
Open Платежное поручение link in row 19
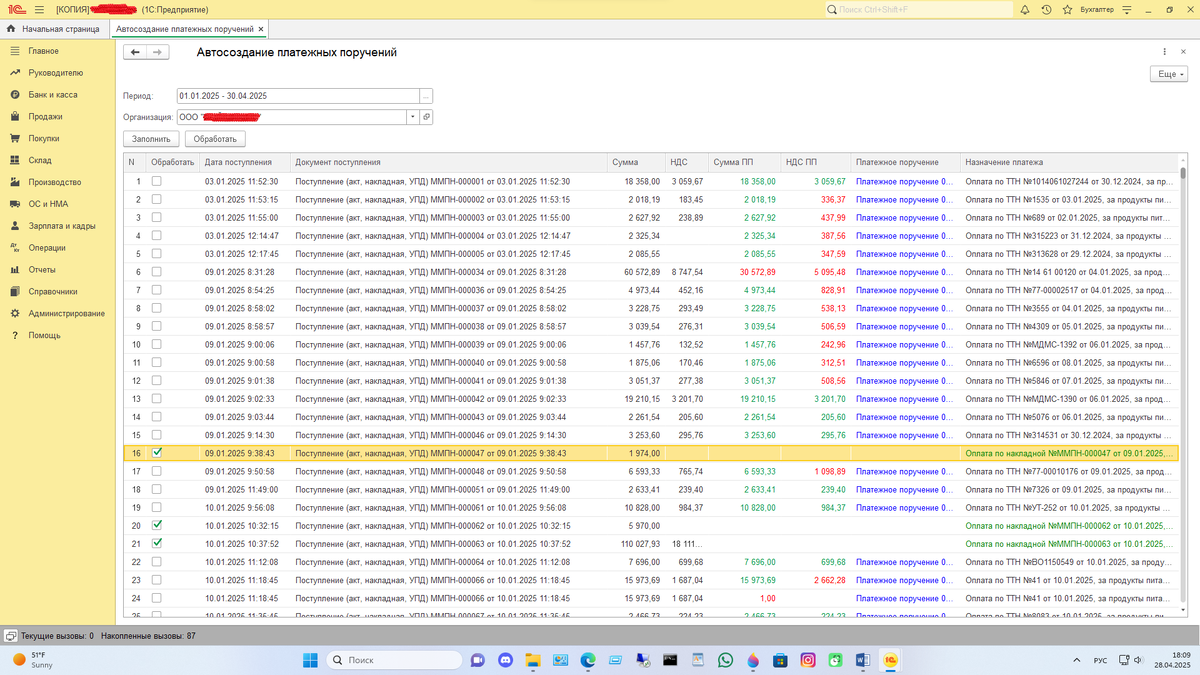click(904, 507)
